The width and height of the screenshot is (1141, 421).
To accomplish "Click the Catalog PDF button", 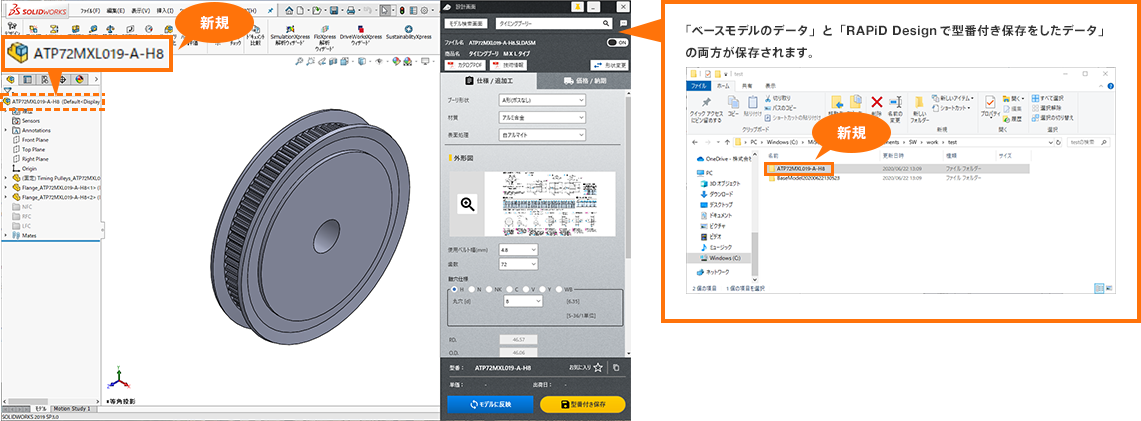I will (466, 65).
